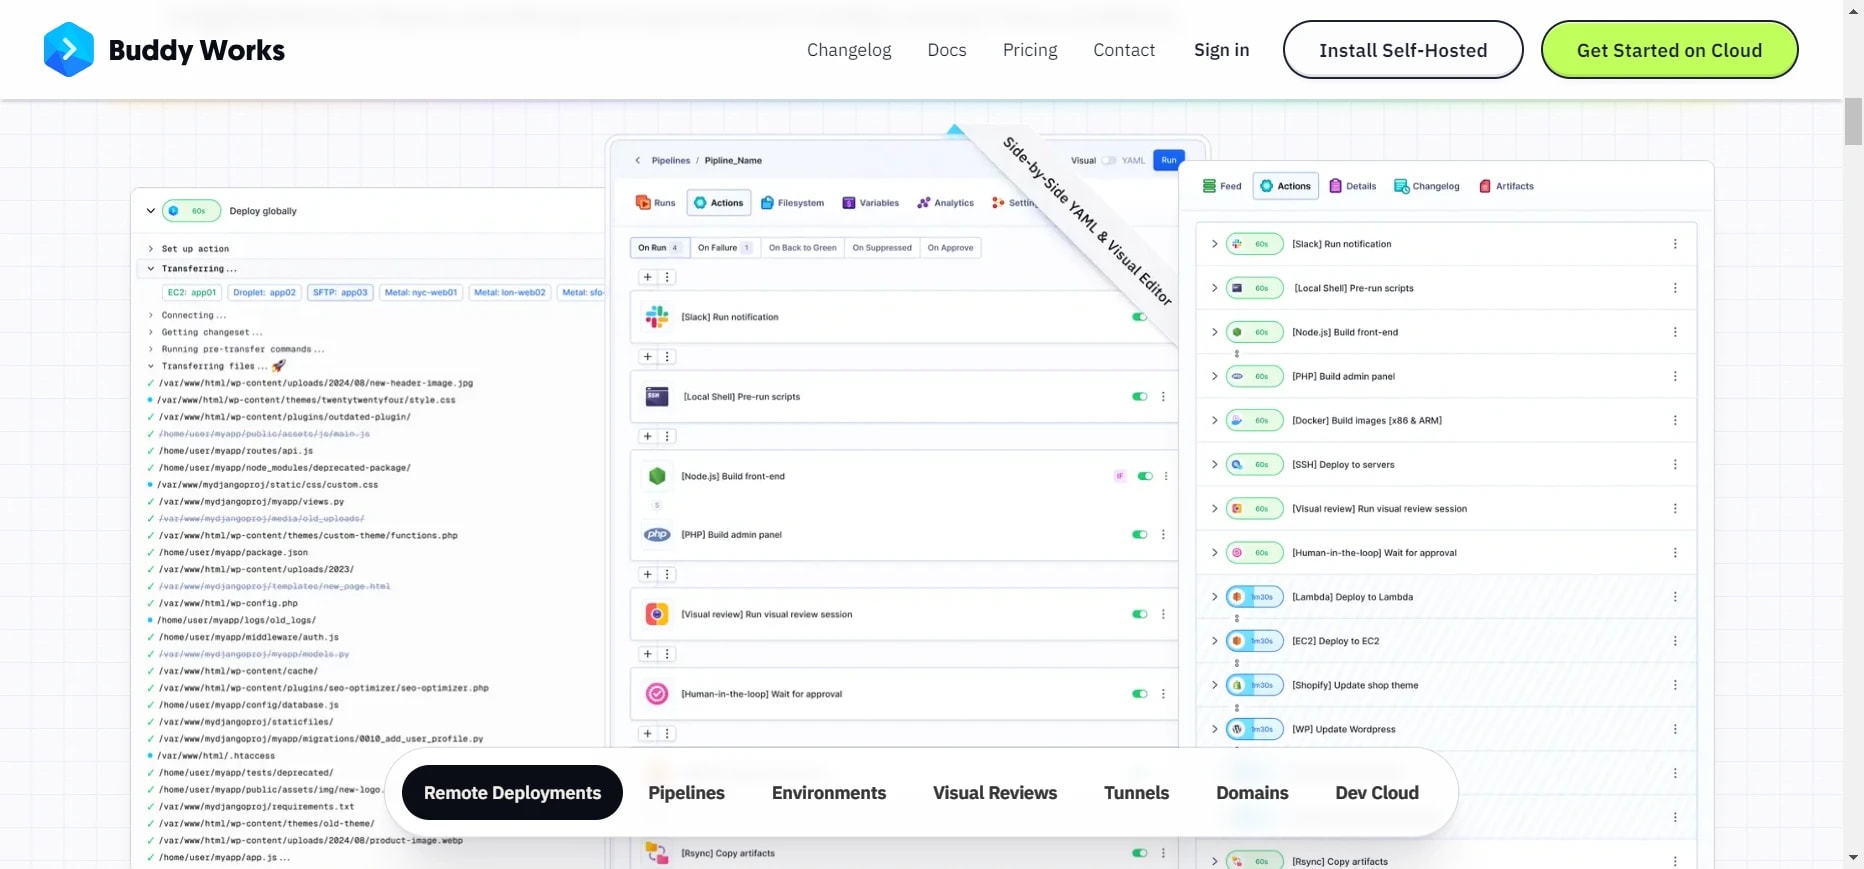The image size is (1864, 869).
Task: Click the plus button above Slack Run notification
Action: click(x=648, y=277)
